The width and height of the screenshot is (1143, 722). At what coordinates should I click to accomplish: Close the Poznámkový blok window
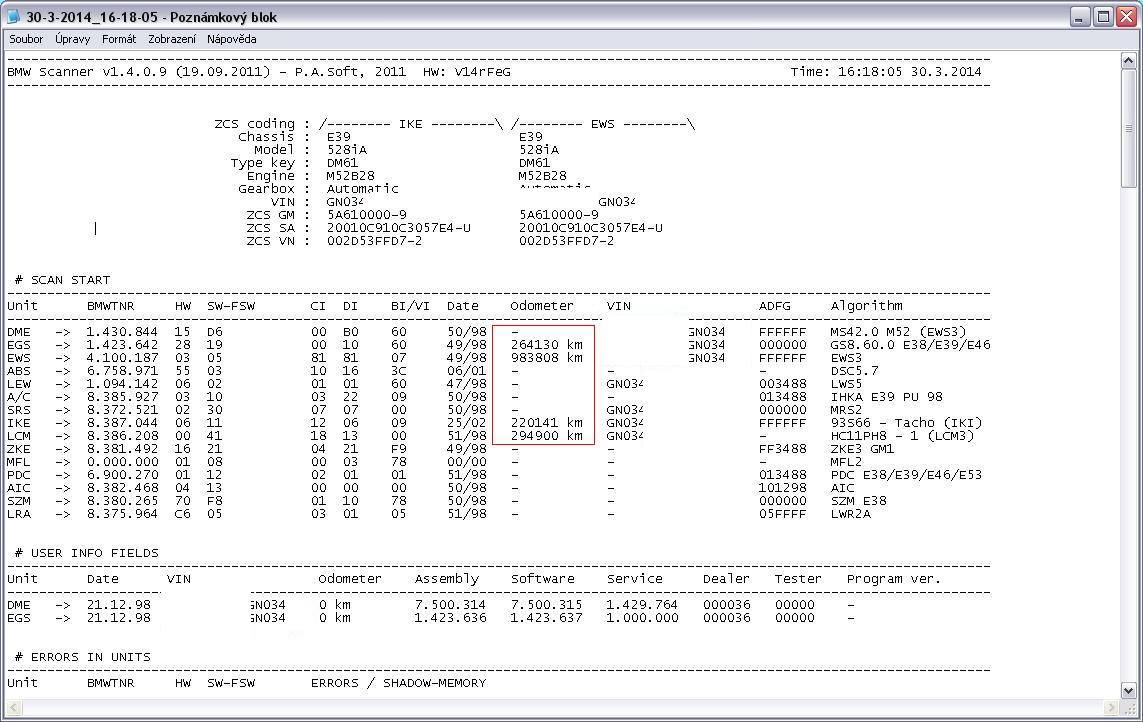pos(1128,17)
